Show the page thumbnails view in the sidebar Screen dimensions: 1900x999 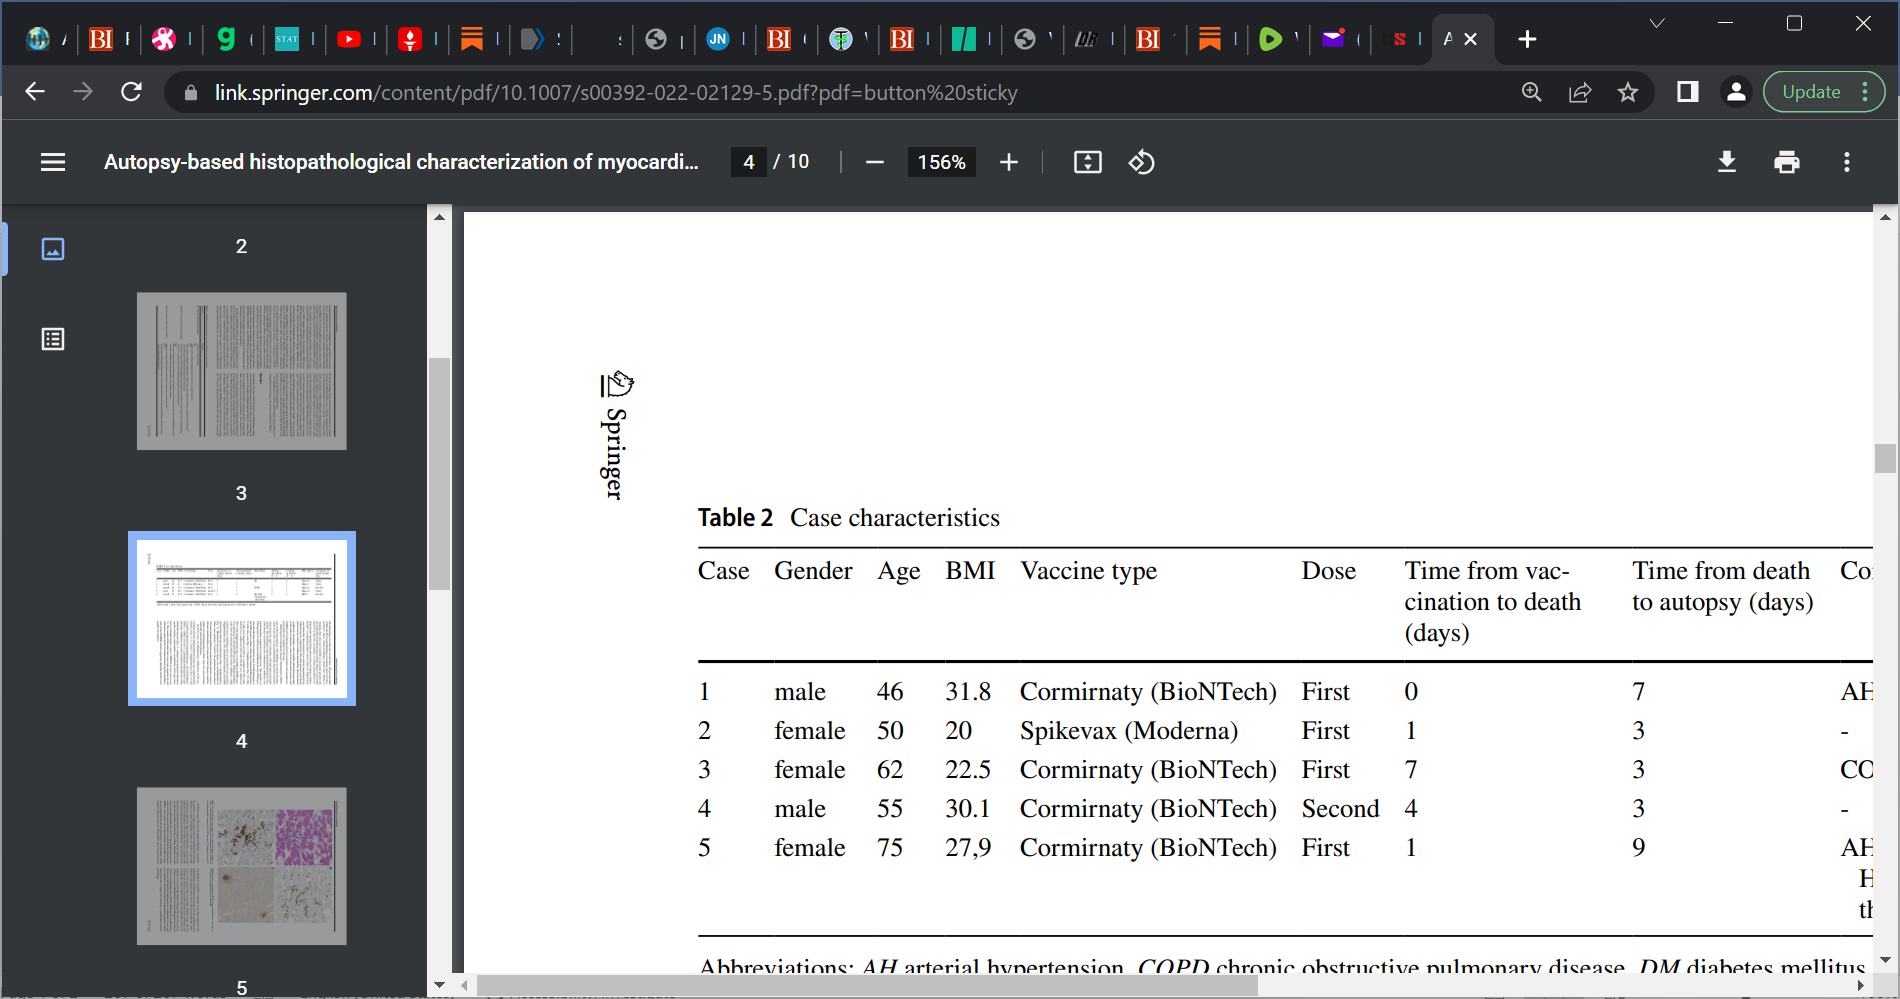53,249
